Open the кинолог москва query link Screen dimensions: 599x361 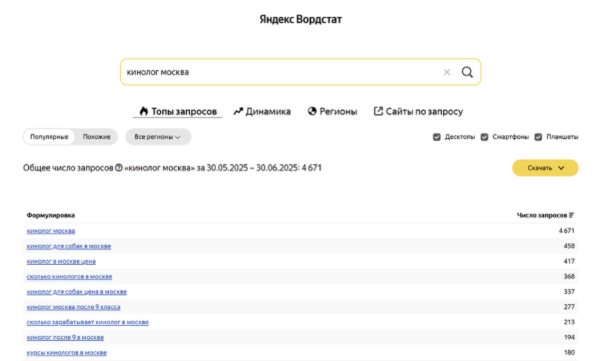click(x=51, y=231)
